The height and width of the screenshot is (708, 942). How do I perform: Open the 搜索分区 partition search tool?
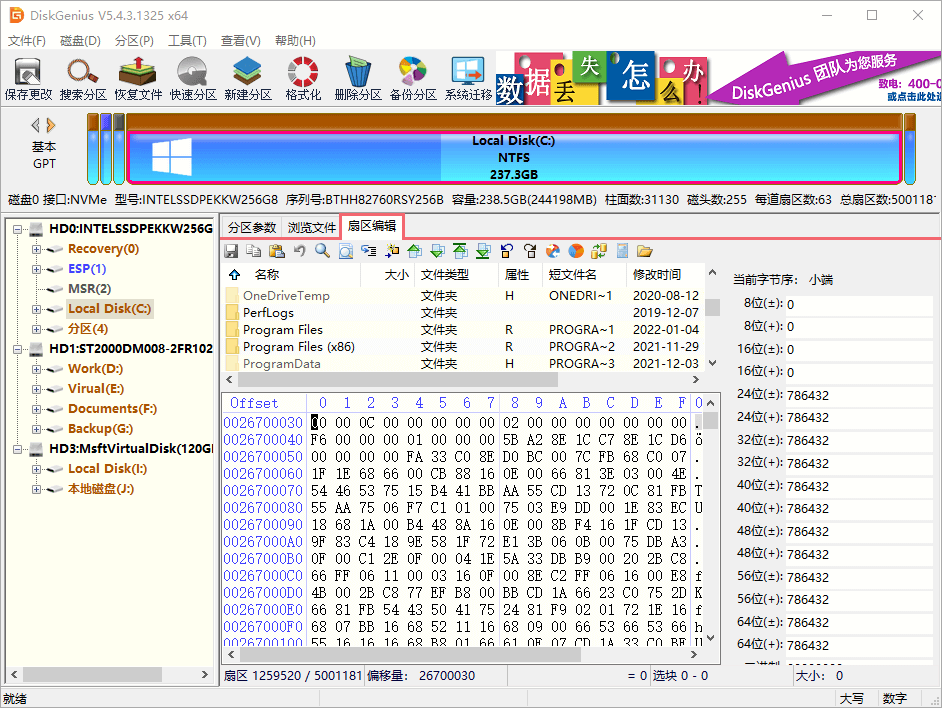pos(83,78)
